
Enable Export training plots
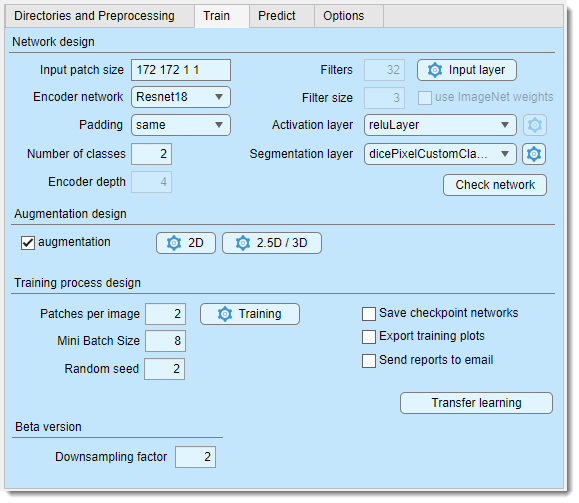click(369, 337)
